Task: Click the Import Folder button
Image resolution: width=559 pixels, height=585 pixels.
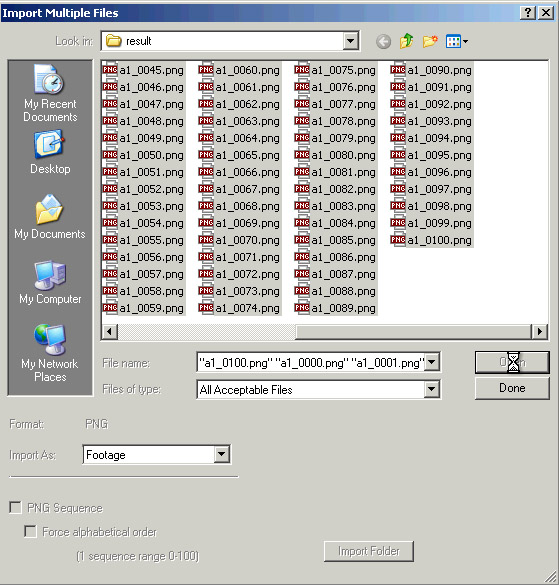Action: pyautogui.click(x=369, y=551)
